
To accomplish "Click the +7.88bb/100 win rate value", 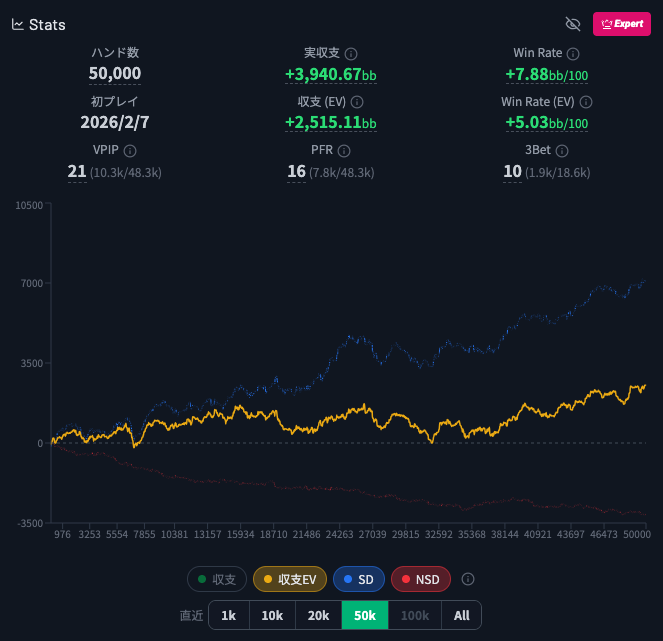I will (x=547, y=75).
